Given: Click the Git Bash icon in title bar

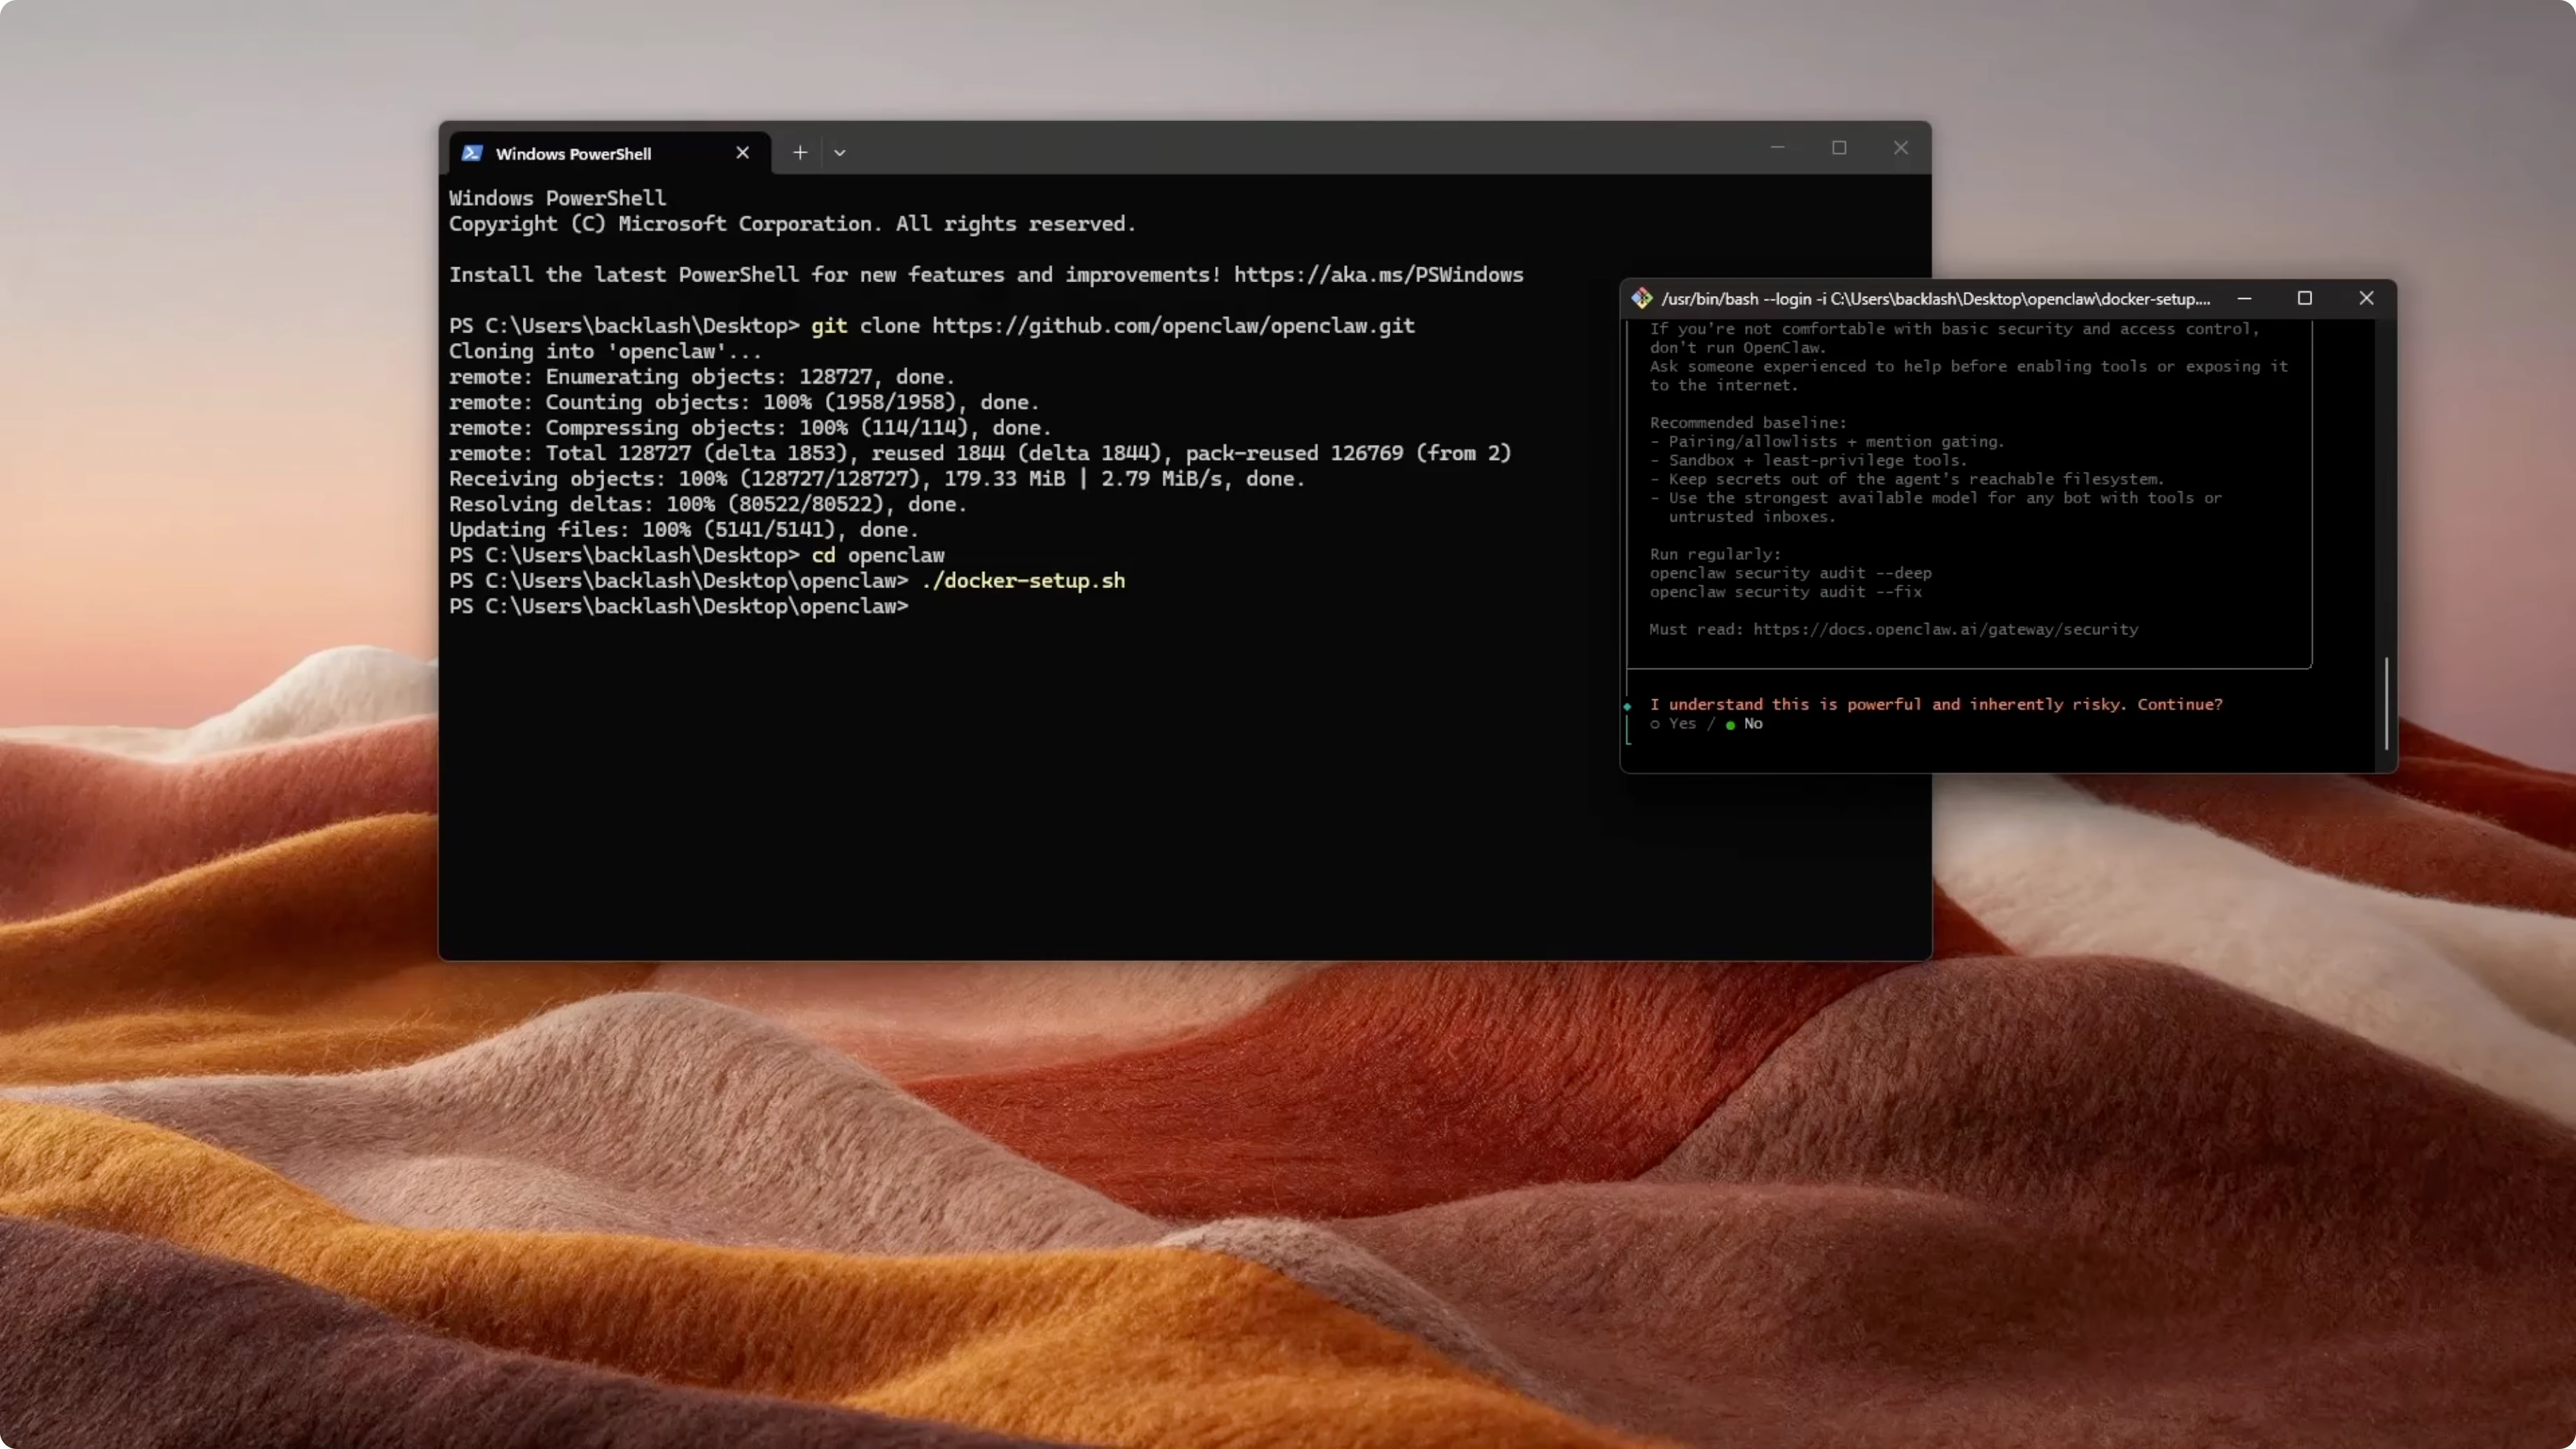Looking at the screenshot, I should tap(1641, 299).
